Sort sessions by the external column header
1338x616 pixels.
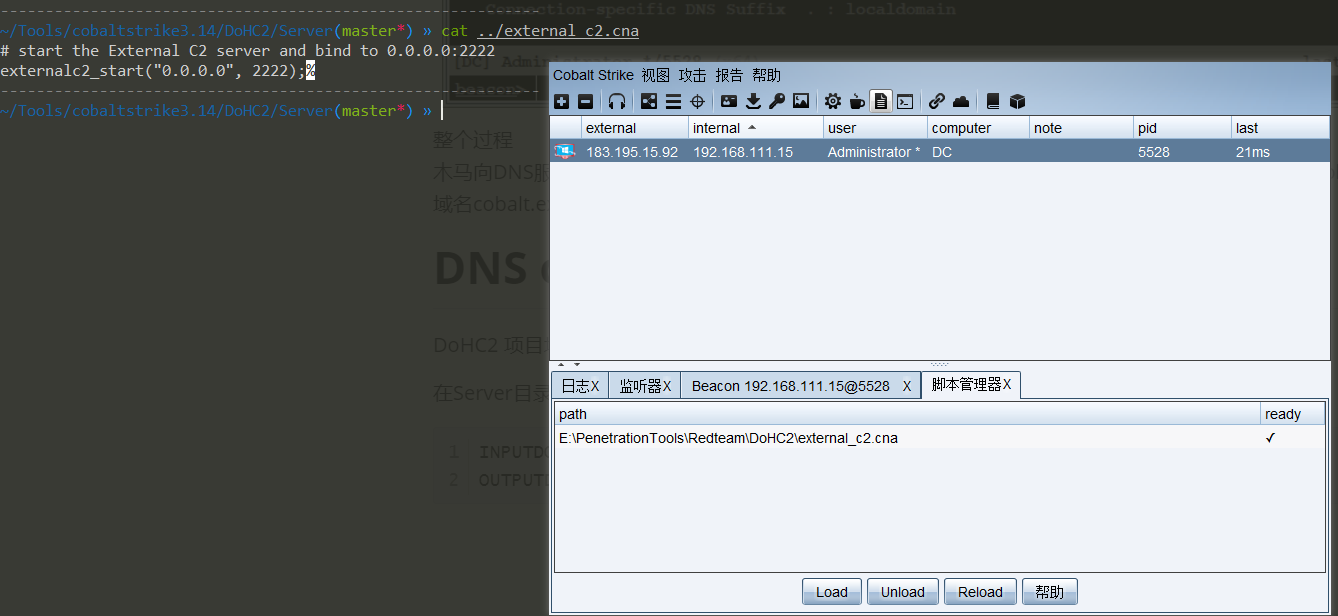(634, 128)
